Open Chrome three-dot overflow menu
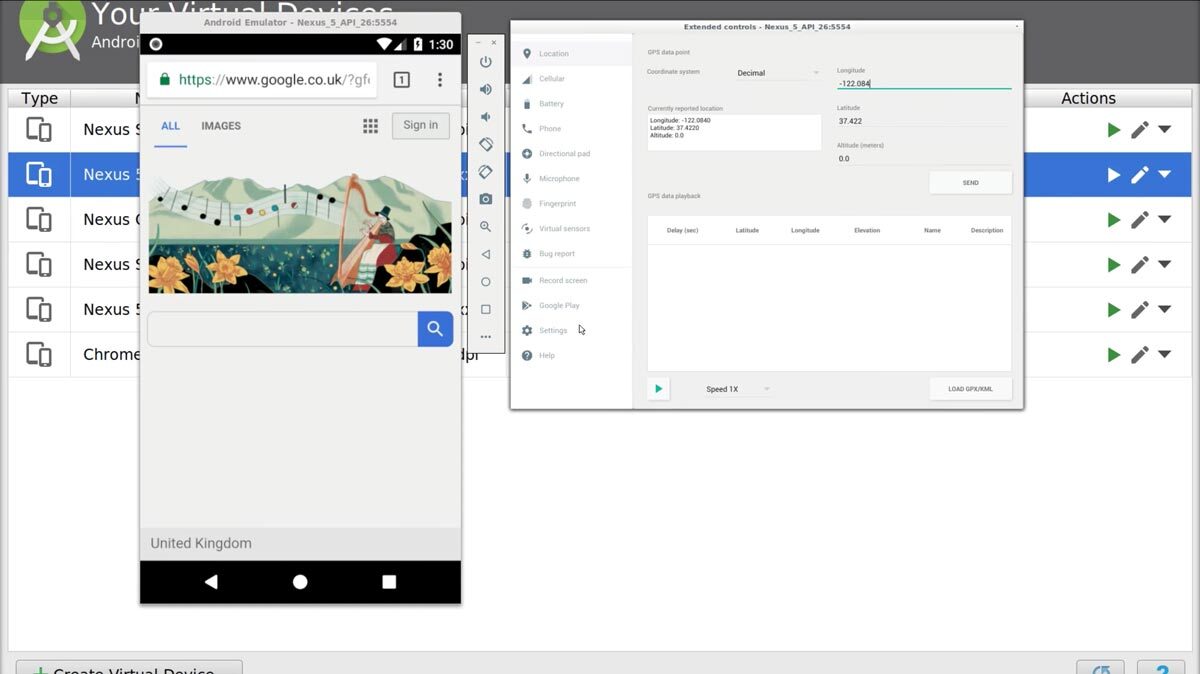1200x674 pixels. [439, 80]
